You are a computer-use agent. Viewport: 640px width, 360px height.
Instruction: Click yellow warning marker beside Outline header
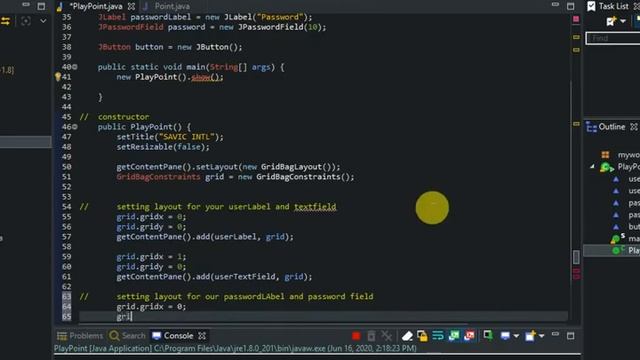(x=576, y=124)
